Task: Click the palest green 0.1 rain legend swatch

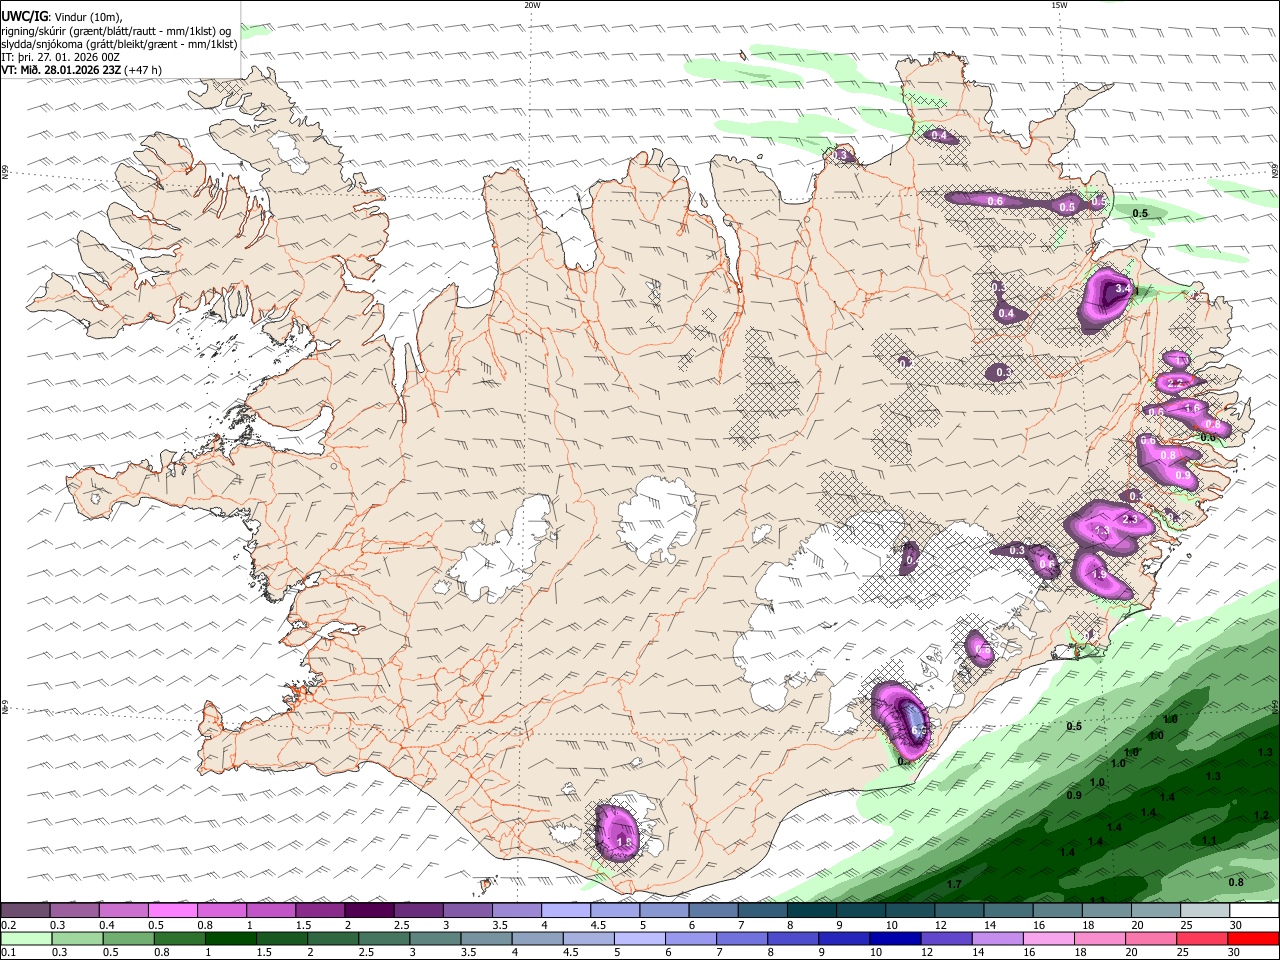Action: tap(27, 939)
